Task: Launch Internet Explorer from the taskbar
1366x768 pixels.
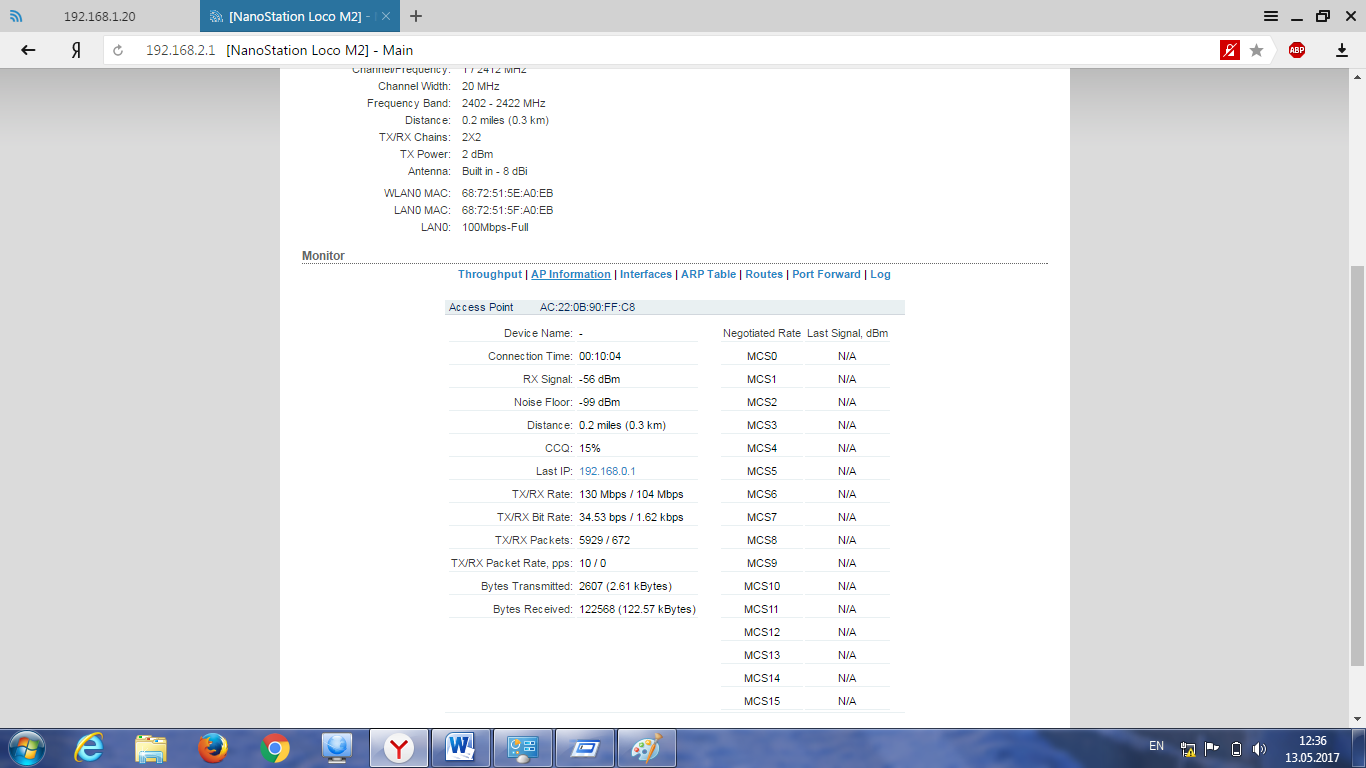Action: (89, 748)
